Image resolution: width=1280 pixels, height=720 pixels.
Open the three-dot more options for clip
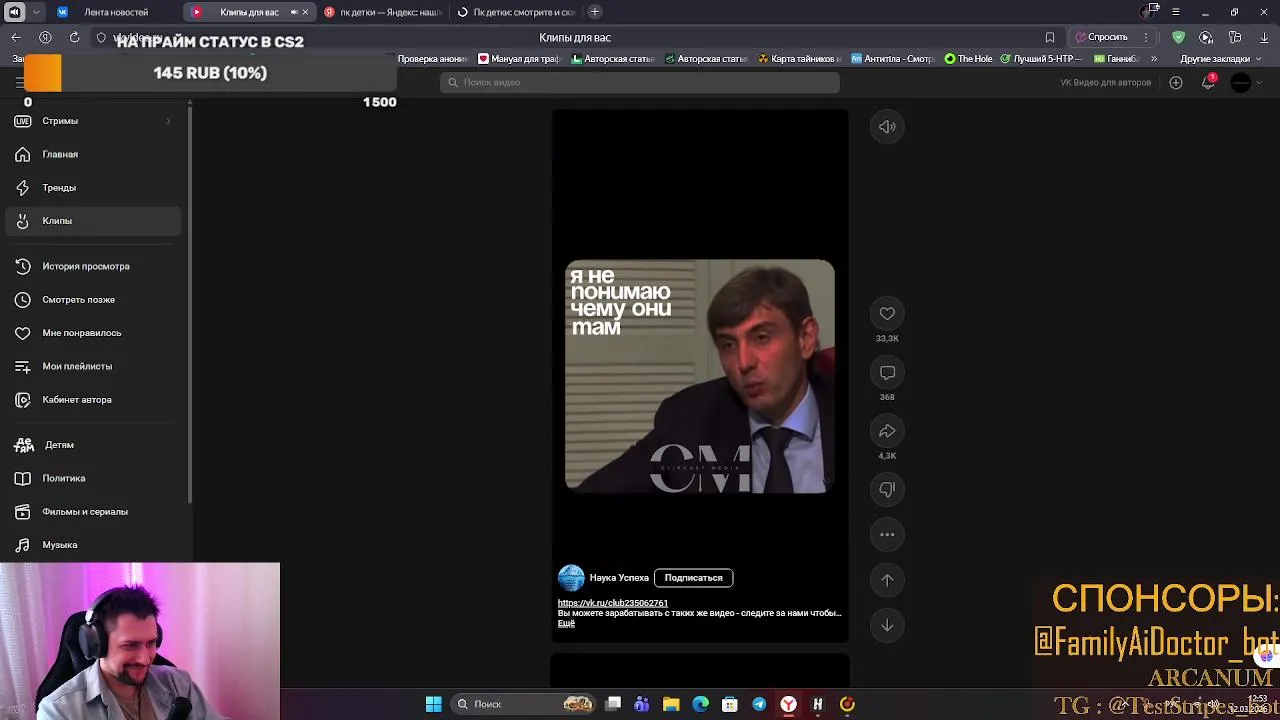pyautogui.click(x=887, y=534)
